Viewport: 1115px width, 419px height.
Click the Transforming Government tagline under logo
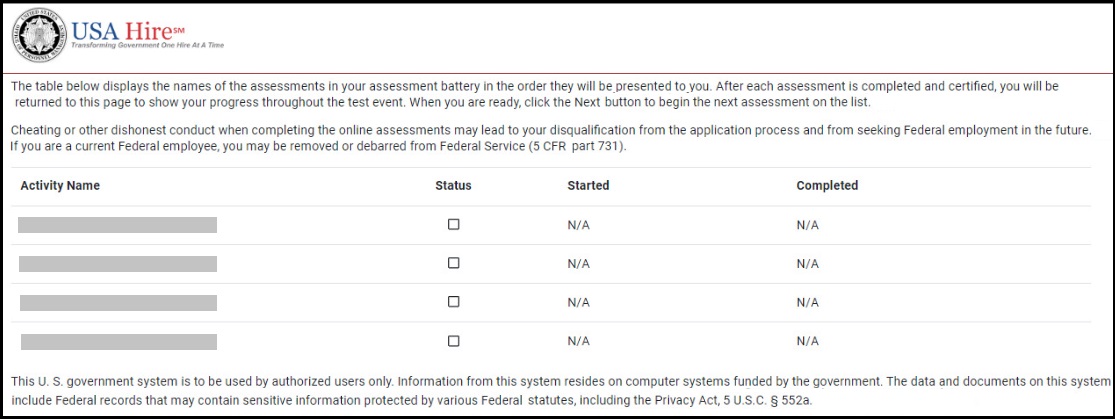coord(148,46)
